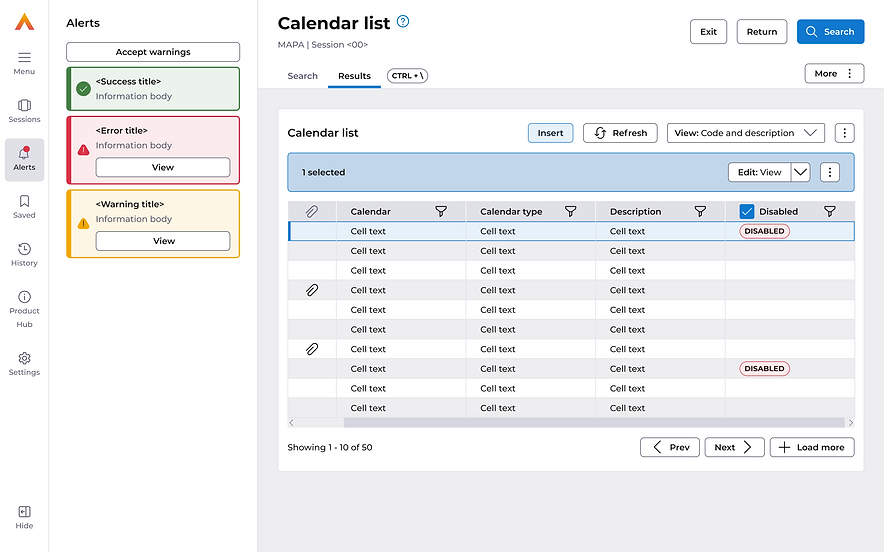
Task: Open the View: Code and description dropdown
Action: (x=746, y=133)
